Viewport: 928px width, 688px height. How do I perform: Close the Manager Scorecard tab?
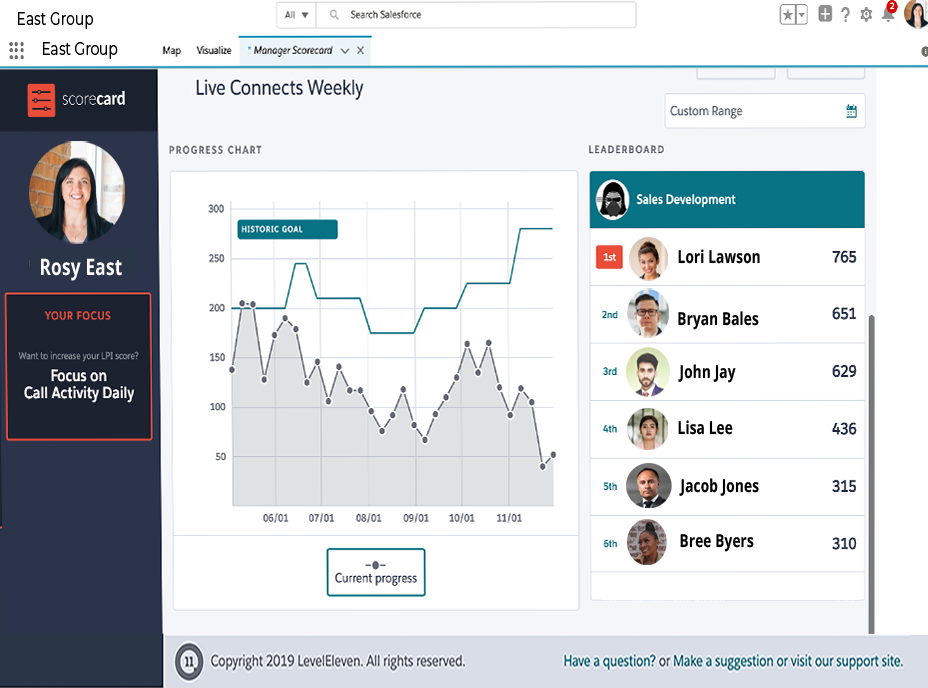360,51
